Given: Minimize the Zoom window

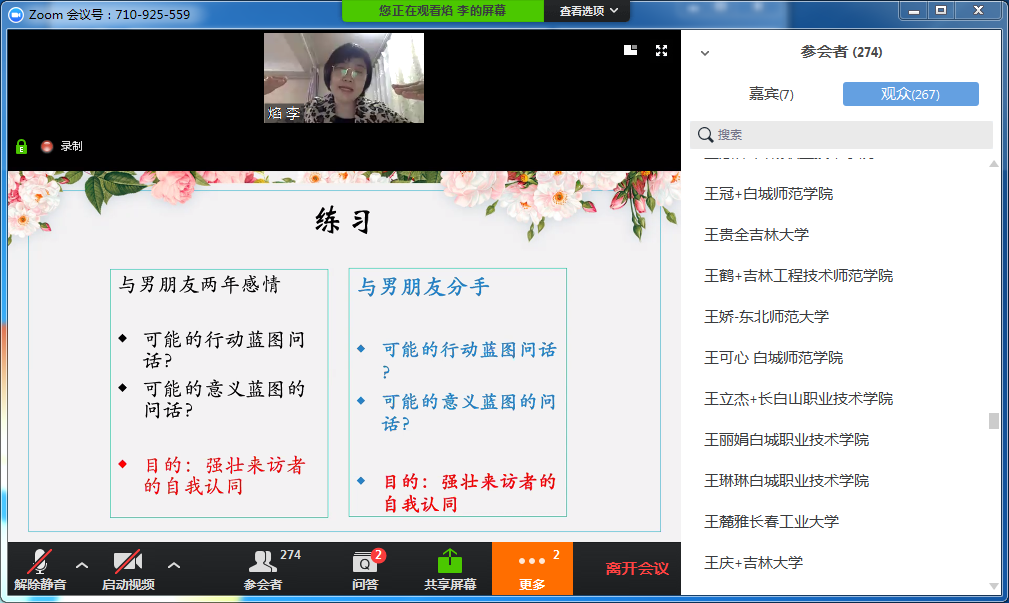Looking at the screenshot, I should [914, 11].
